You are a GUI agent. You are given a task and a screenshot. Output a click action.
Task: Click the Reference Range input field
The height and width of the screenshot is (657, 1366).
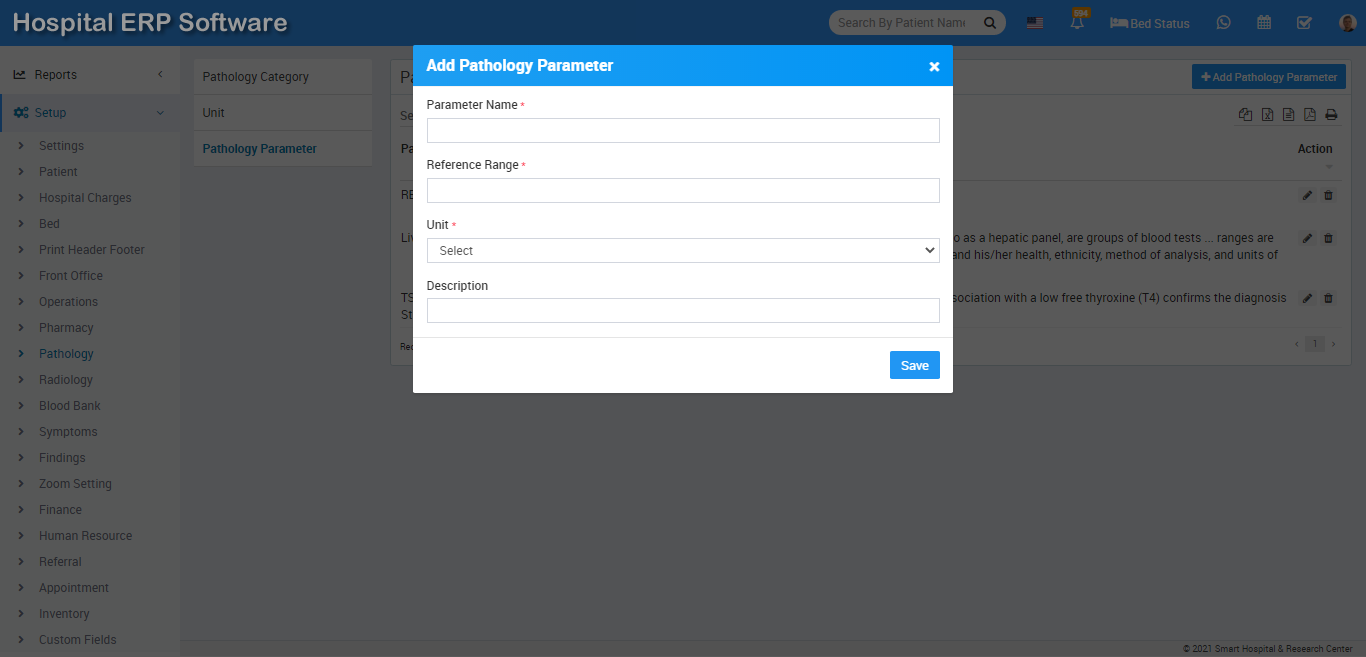[683, 191]
